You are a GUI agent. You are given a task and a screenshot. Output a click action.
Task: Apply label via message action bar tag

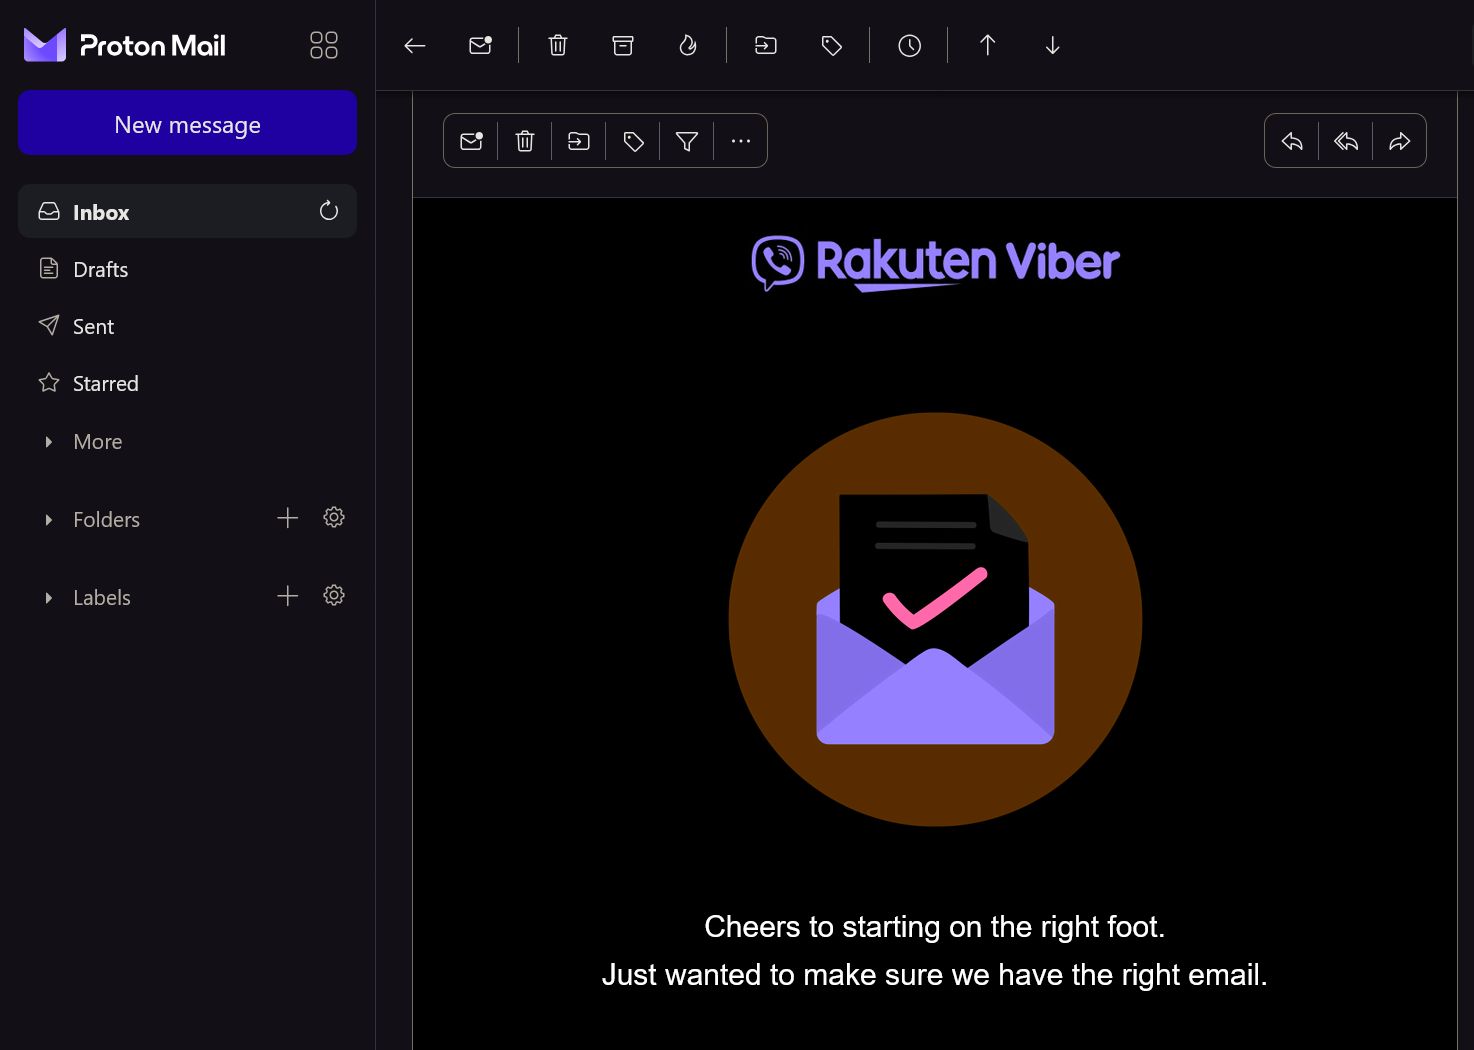click(x=633, y=141)
